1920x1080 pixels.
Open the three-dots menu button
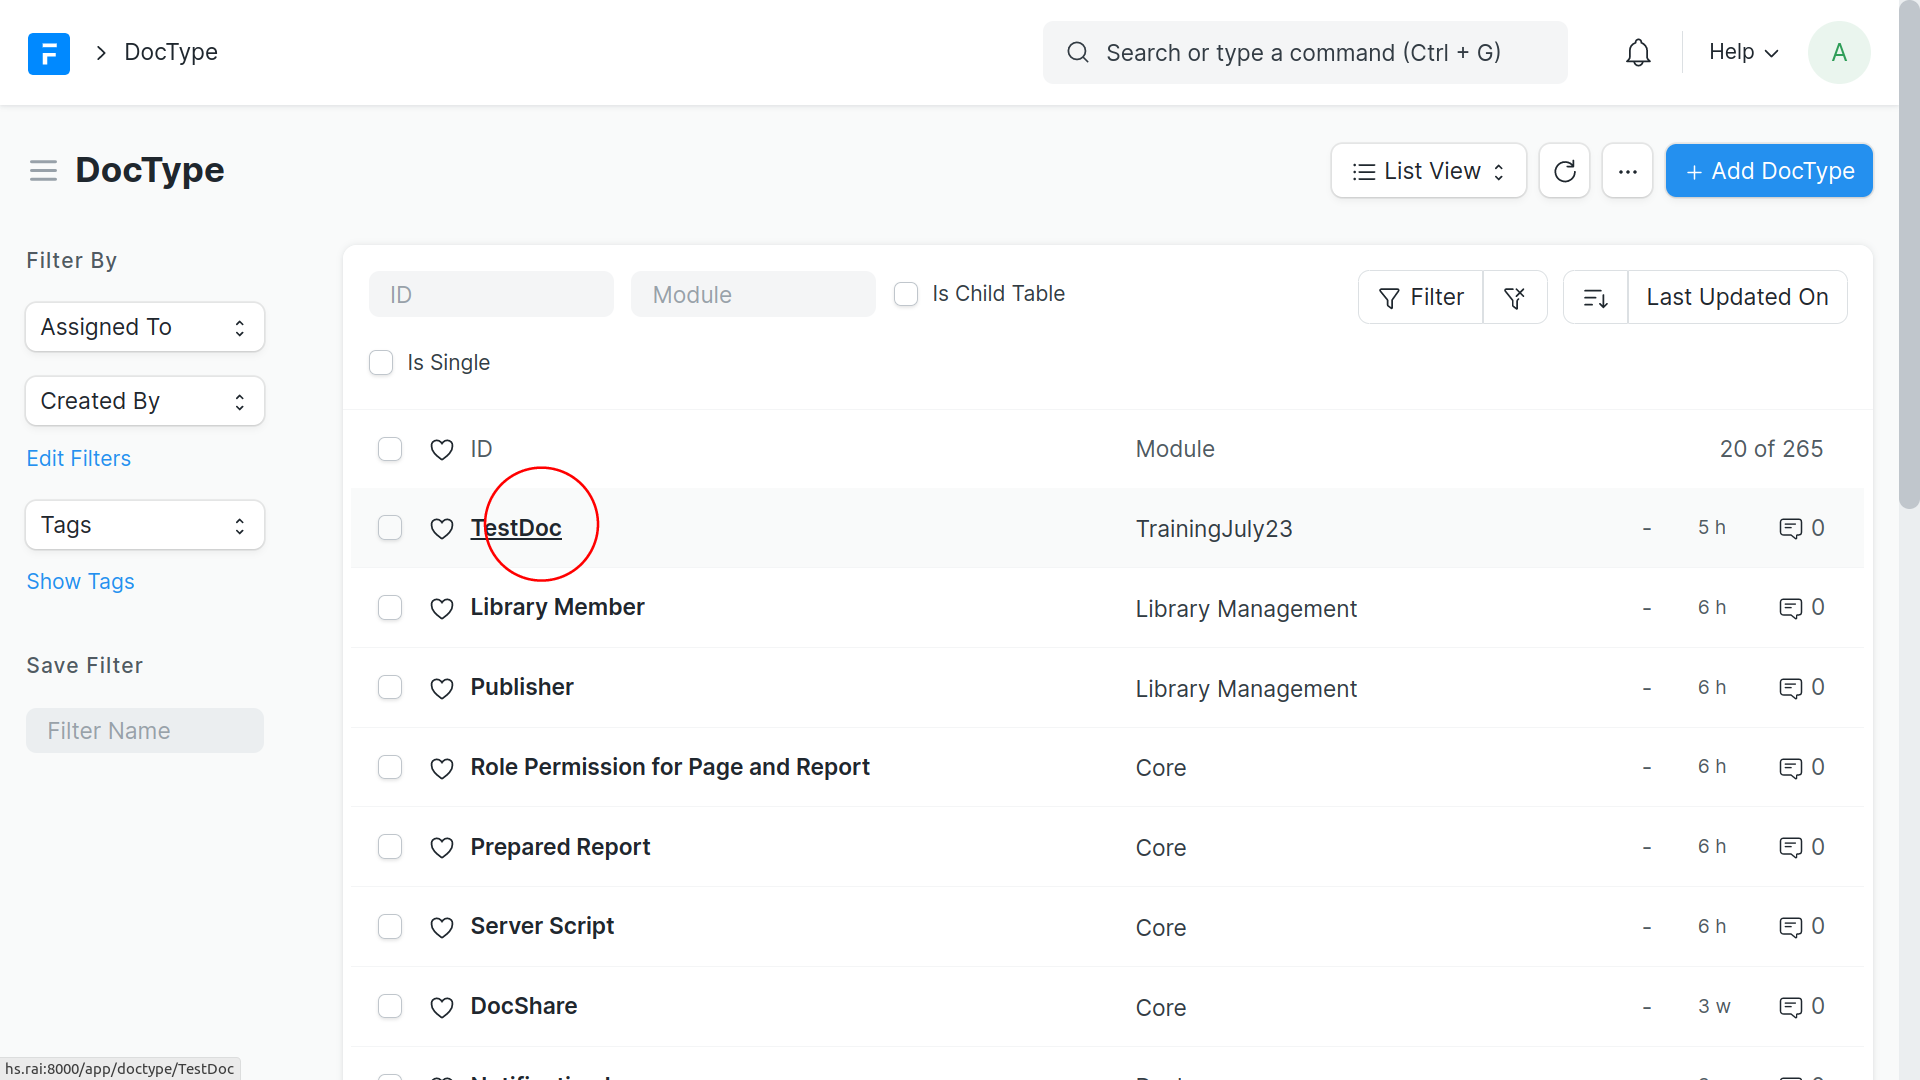pyautogui.click(x=1627, y=171)
